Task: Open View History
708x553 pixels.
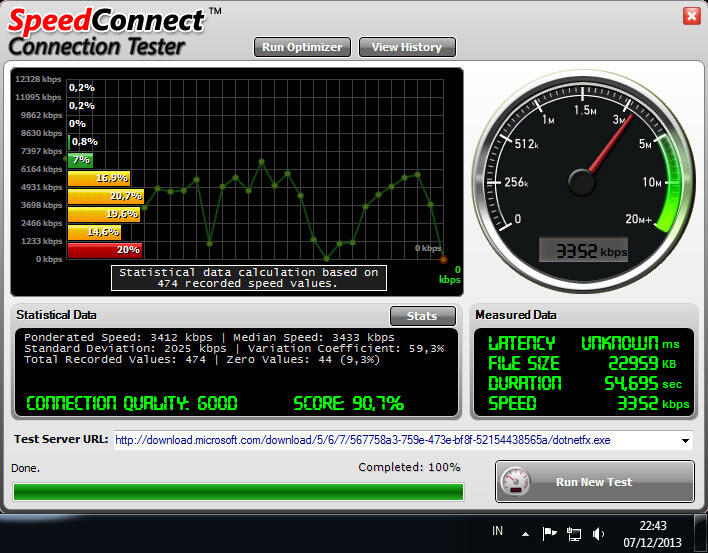Action: click(x=407, y=47)
